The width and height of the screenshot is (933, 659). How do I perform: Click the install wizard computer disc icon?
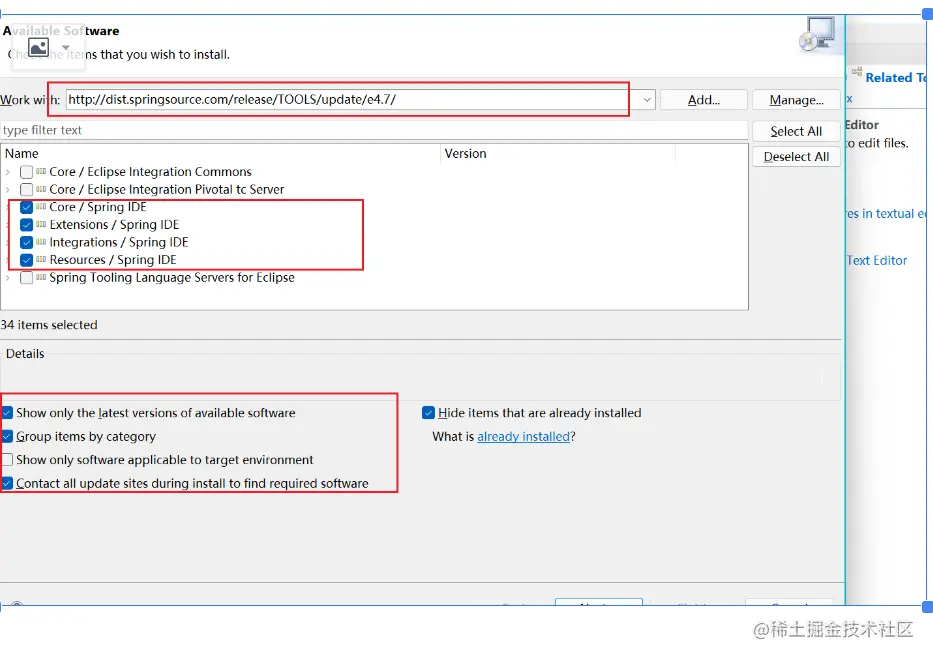817,34
